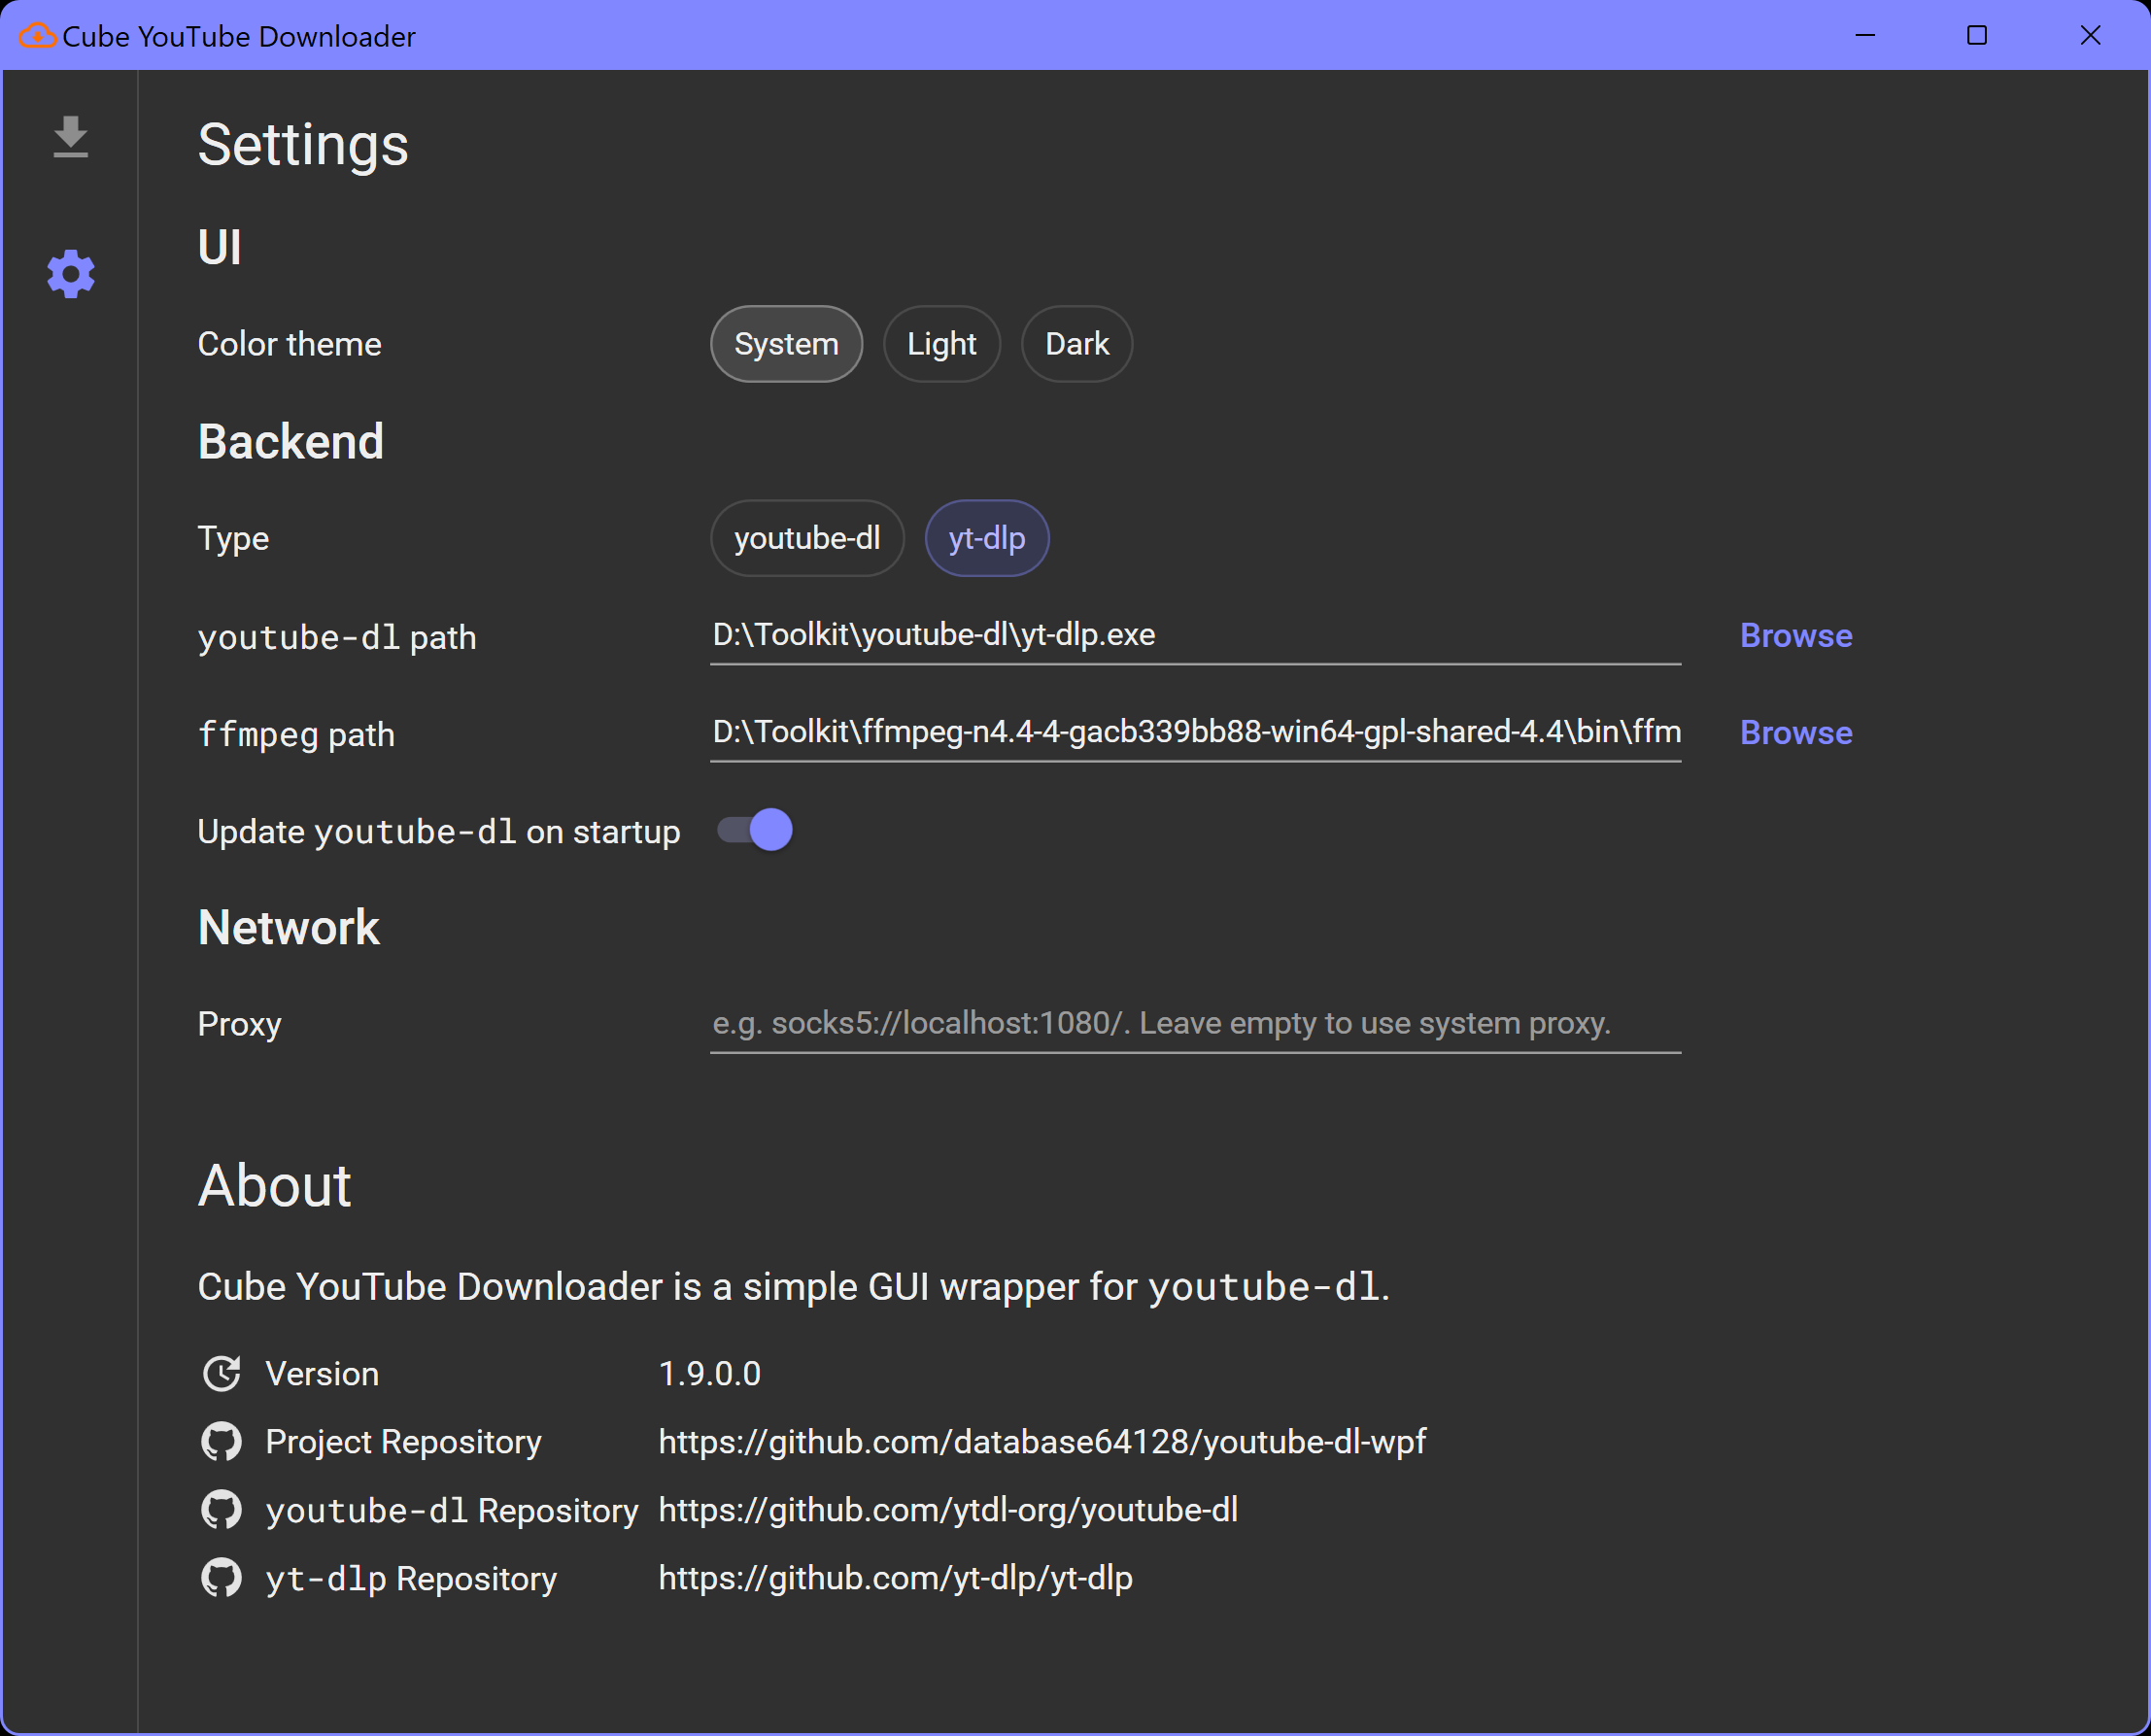Click the Backend section heading
The image size is (2151, 1736).
(291, 442)
